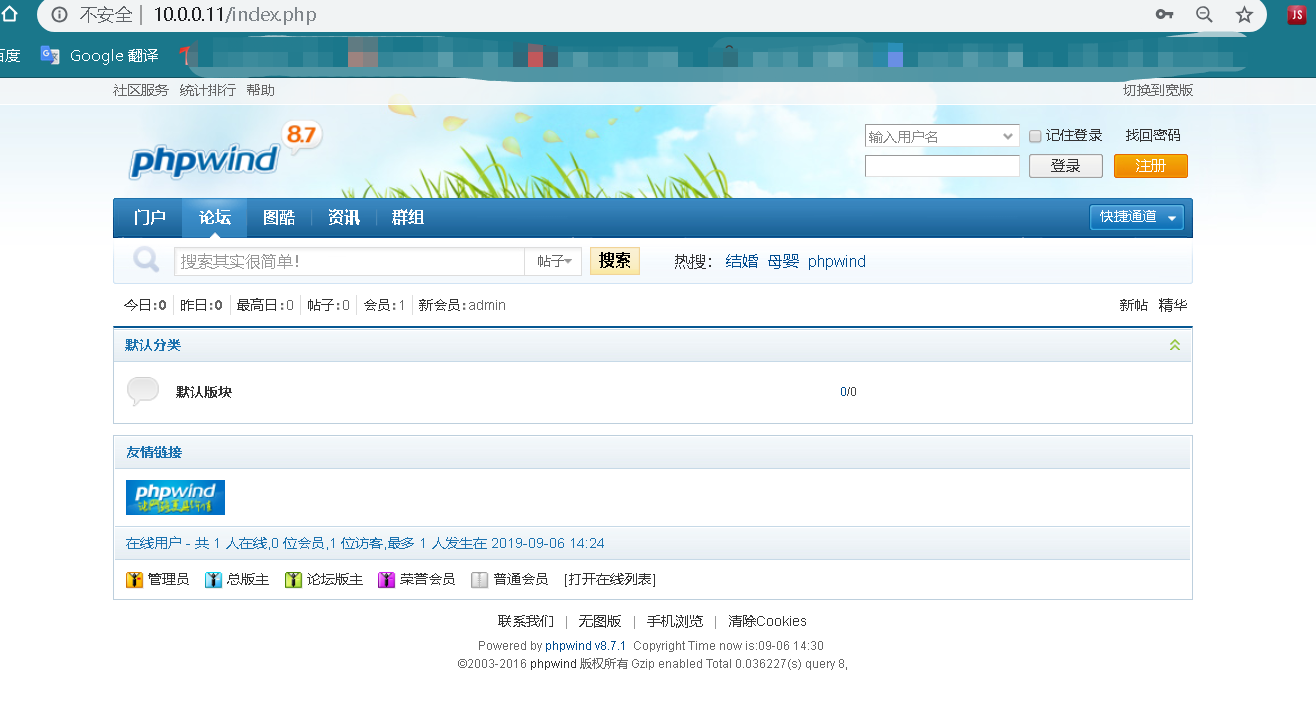Viewport: 1316px width, 719px height.
Task: Click the 默认版块 speech bubble icon
Action: (143, 391)
